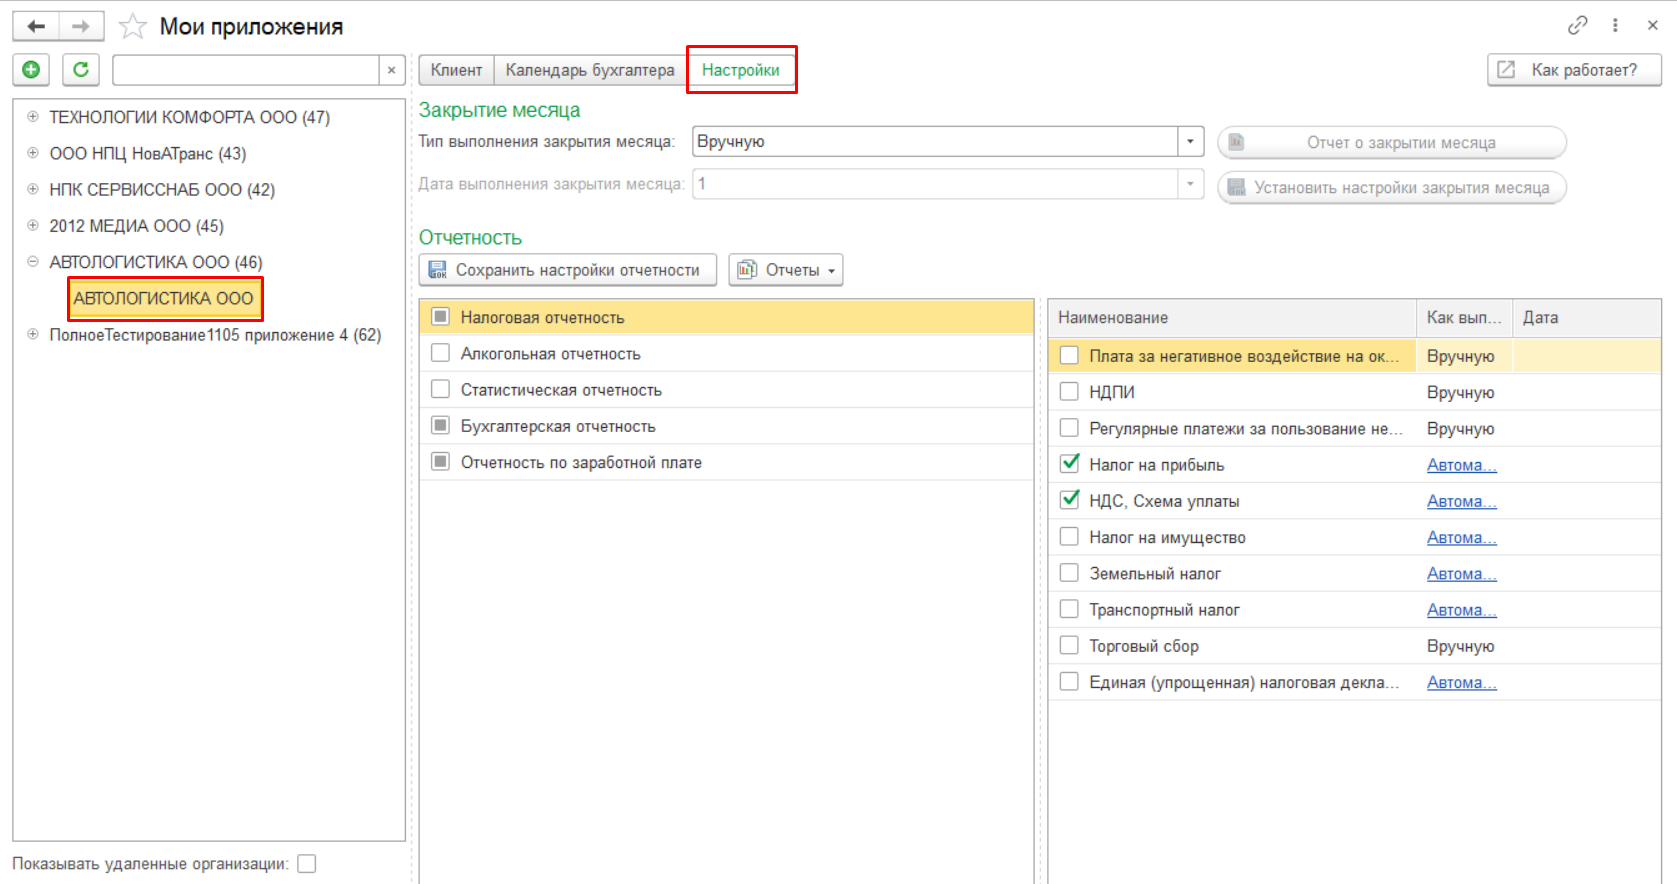The height and width of the screenshot is (884, 1677).
Task: Check Транспортный налог checkbox
Action: coord(1069,609)
